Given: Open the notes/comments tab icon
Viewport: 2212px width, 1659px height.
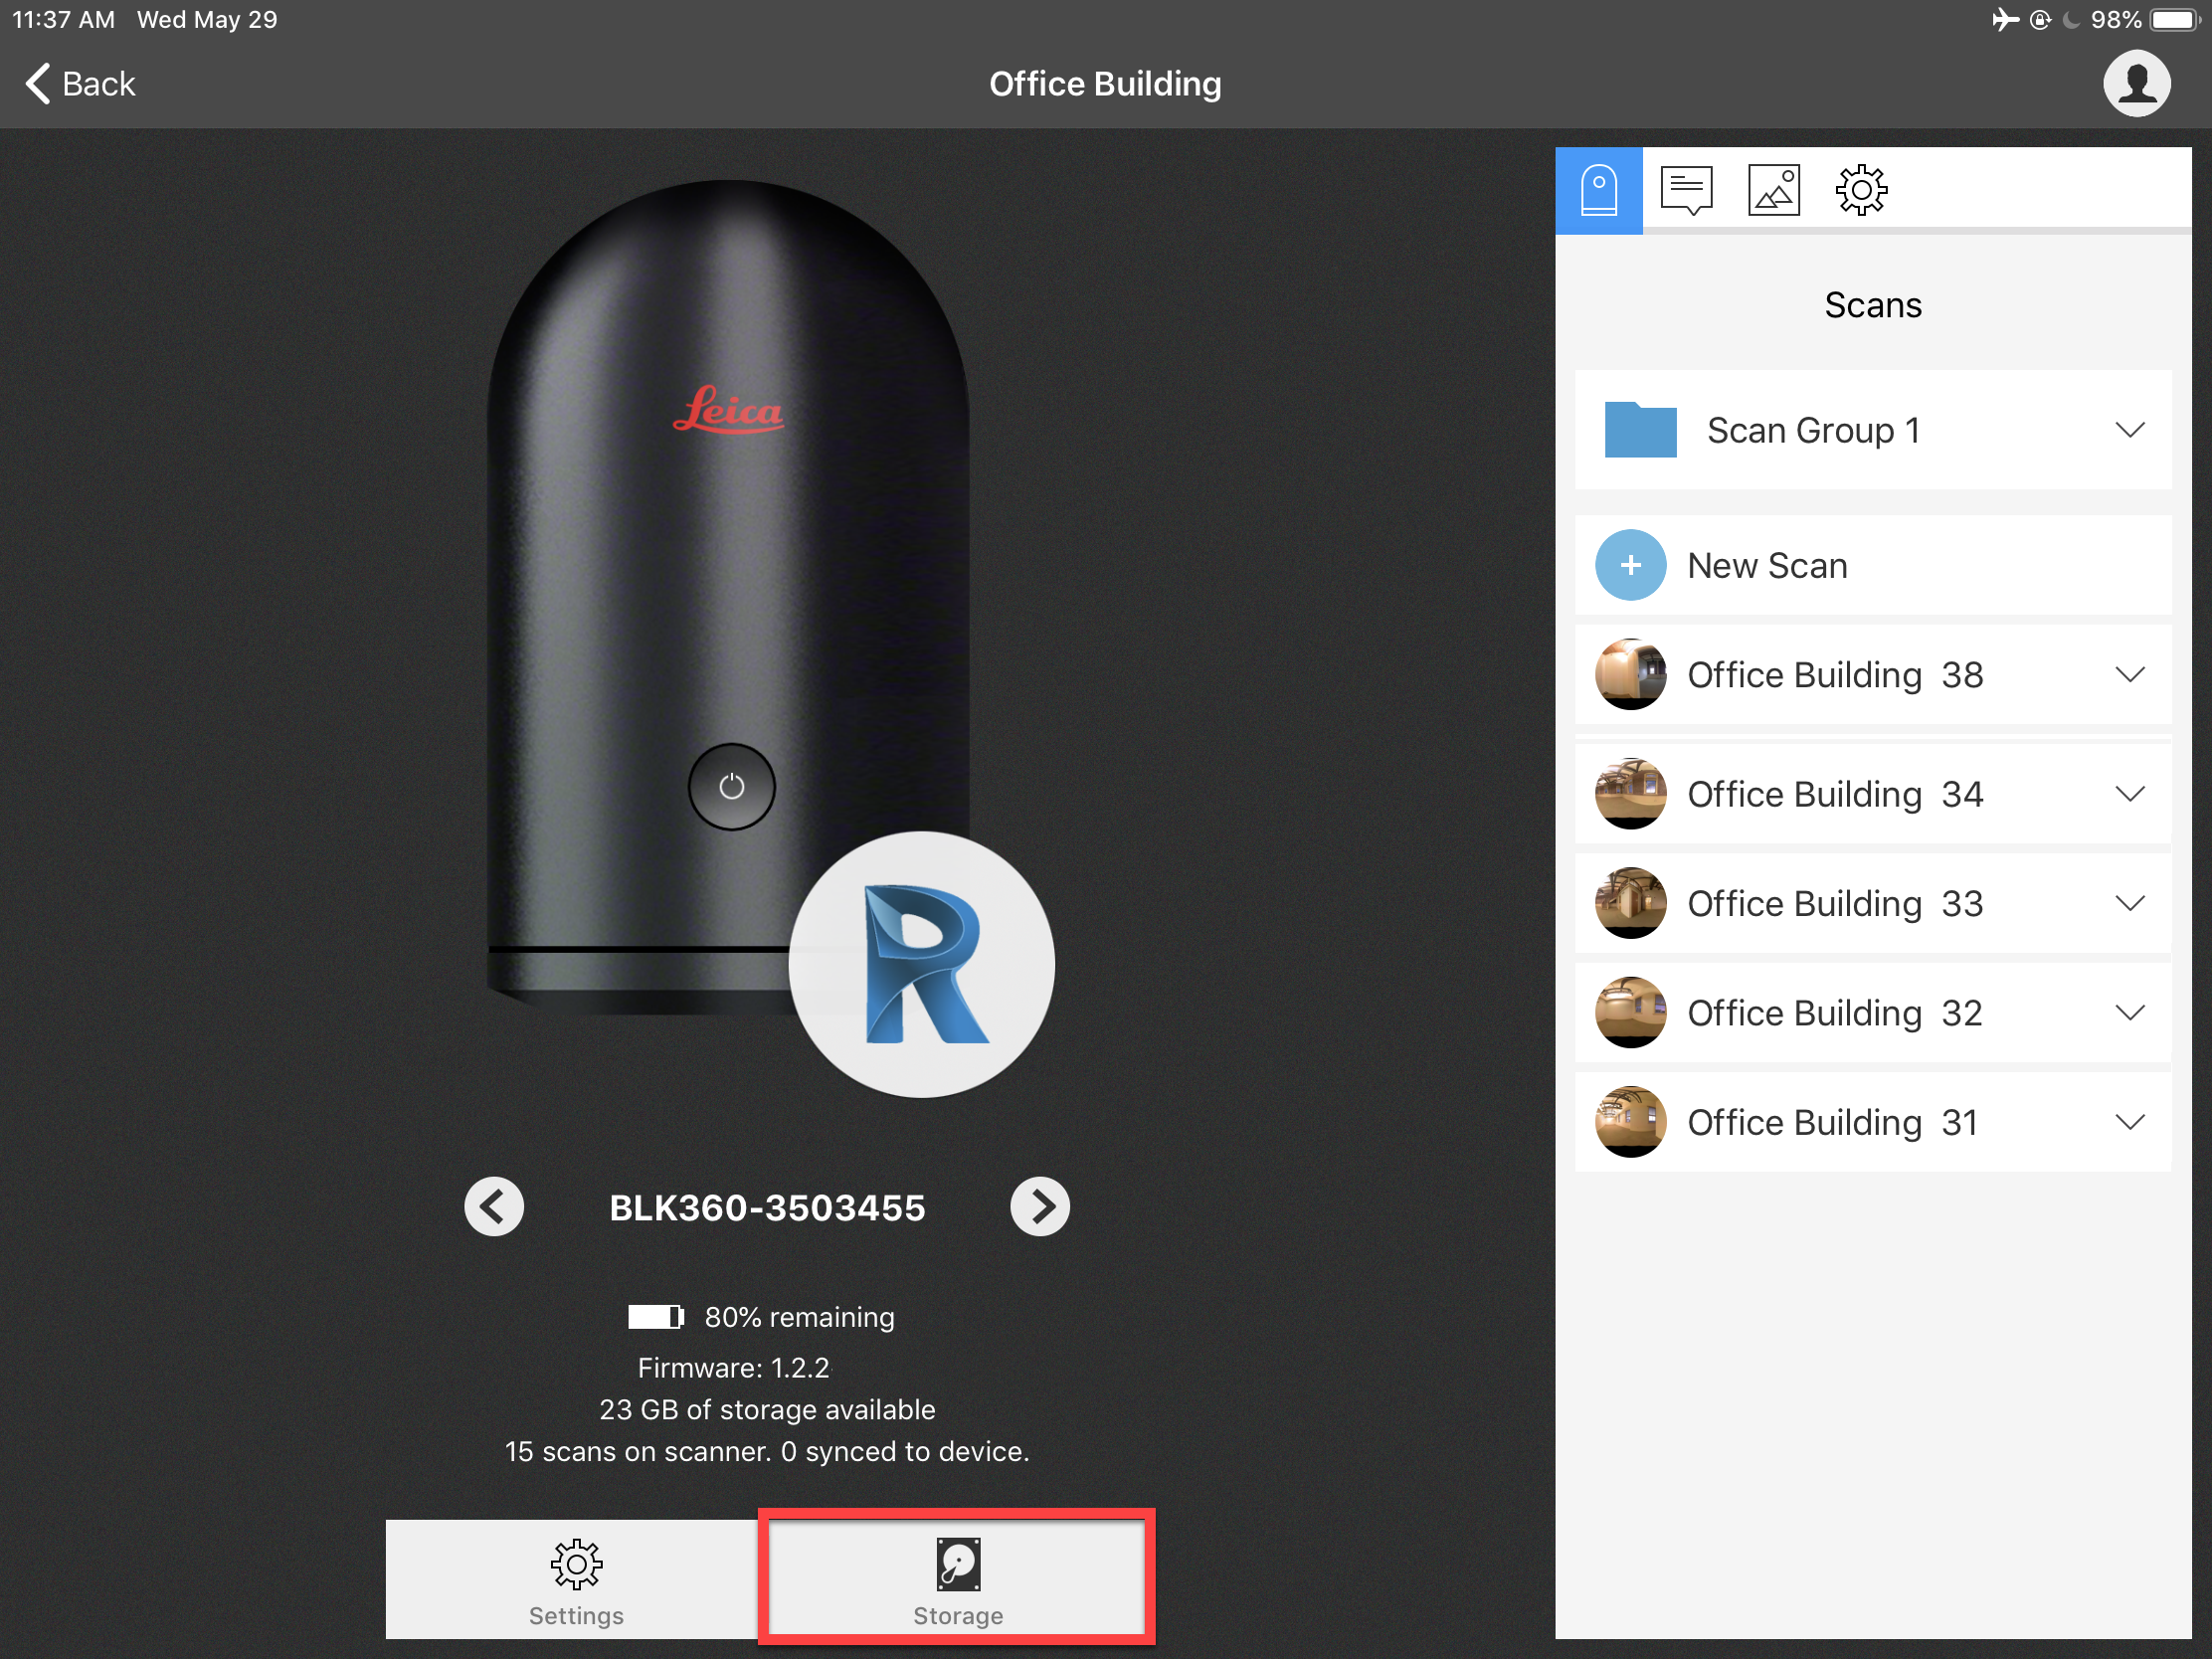Looking at the screenshot, I should coord(1686,190).
